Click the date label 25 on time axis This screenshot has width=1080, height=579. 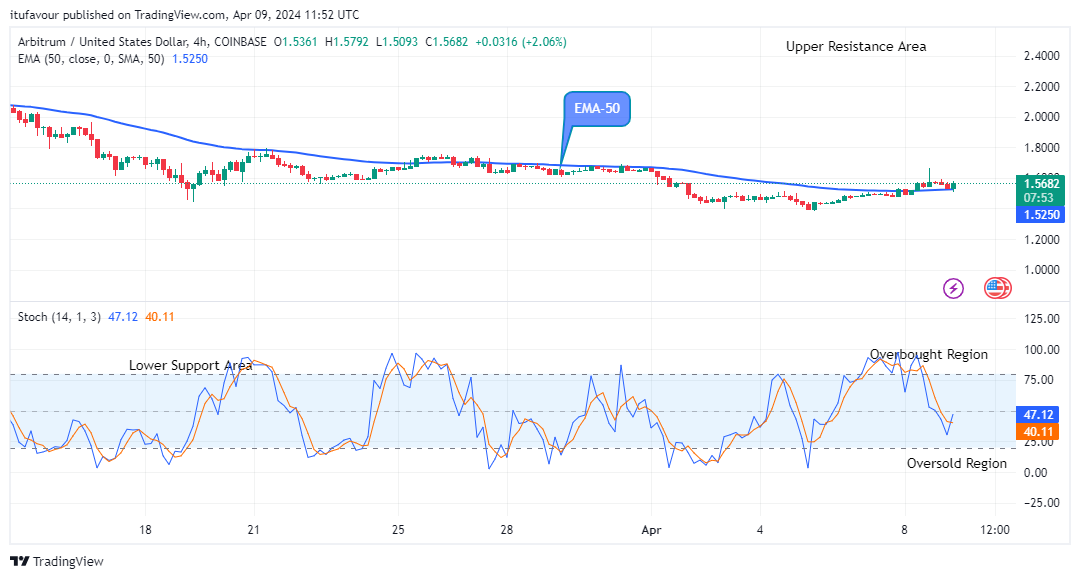[x=398, y=529]
